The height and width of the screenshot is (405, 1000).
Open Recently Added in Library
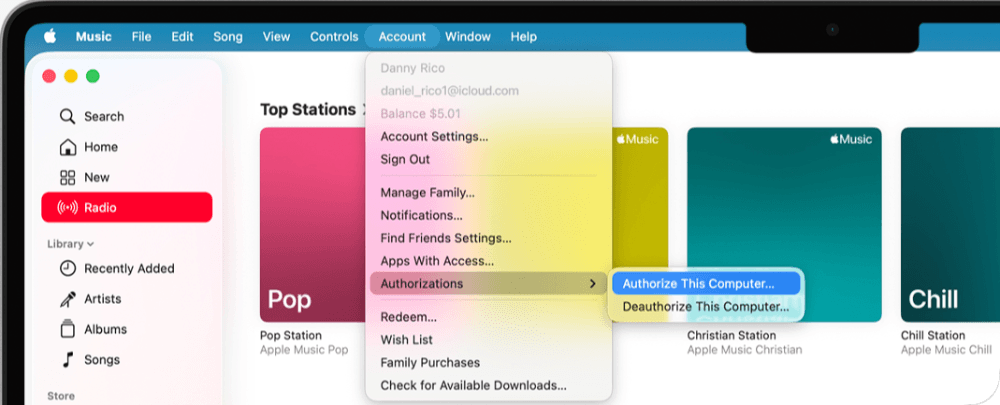127,269
